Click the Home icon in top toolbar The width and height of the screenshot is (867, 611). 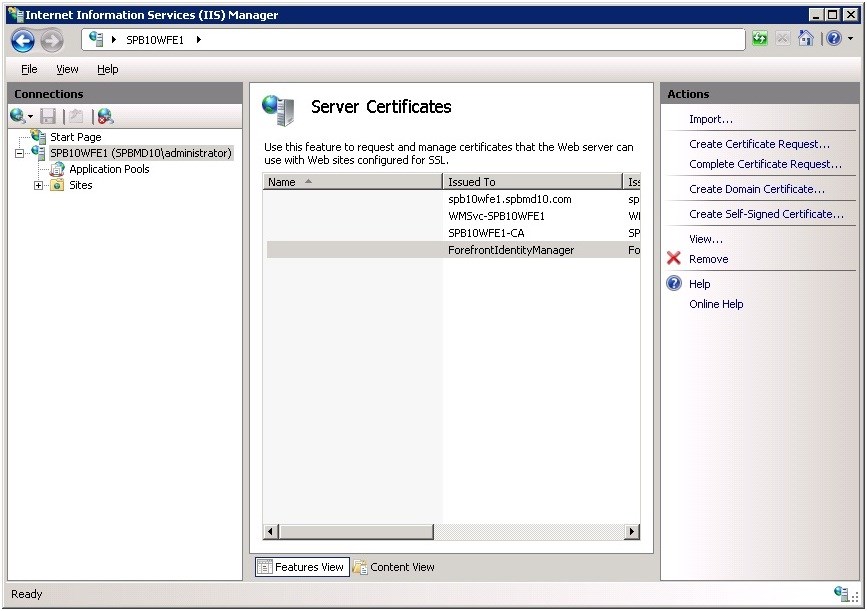coord(806,39)
